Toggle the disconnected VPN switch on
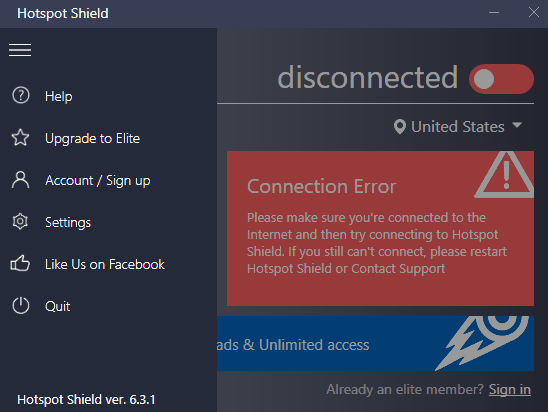 pyautogui.click(x=501, y=79)
